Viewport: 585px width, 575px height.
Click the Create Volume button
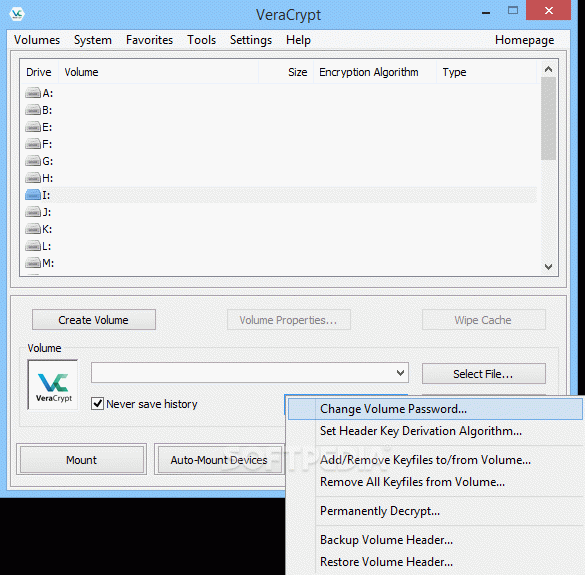click(94, 320)
